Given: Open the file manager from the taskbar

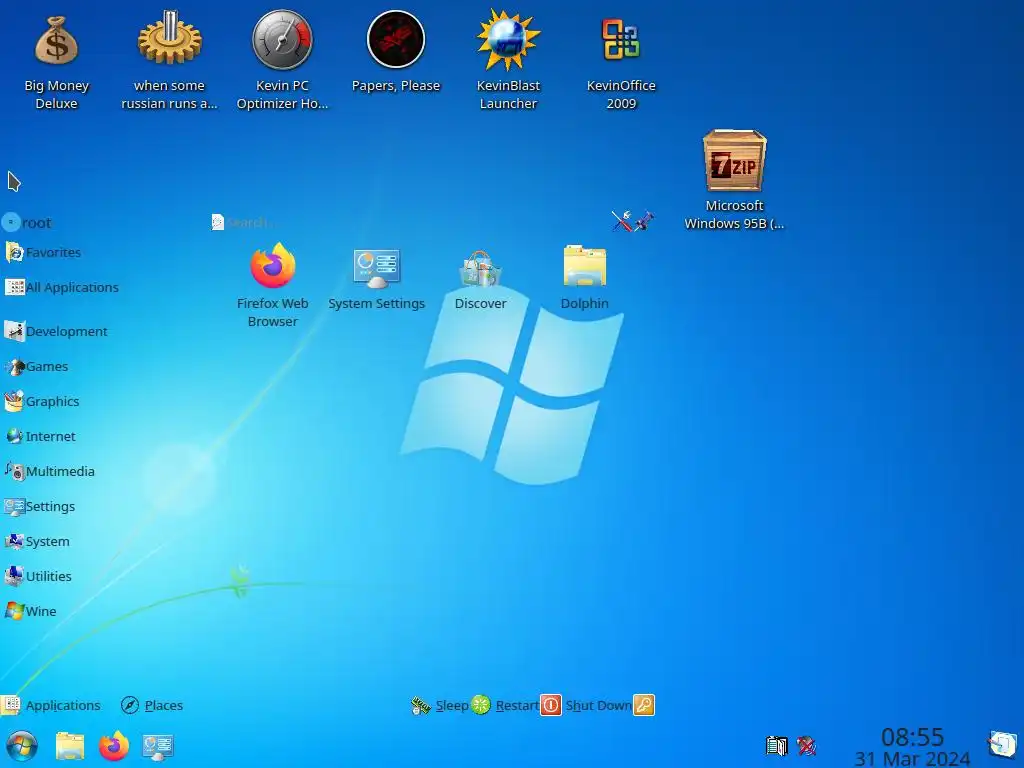Looking at the screenshot, I should pyautogui.click(x=70, y=746).
